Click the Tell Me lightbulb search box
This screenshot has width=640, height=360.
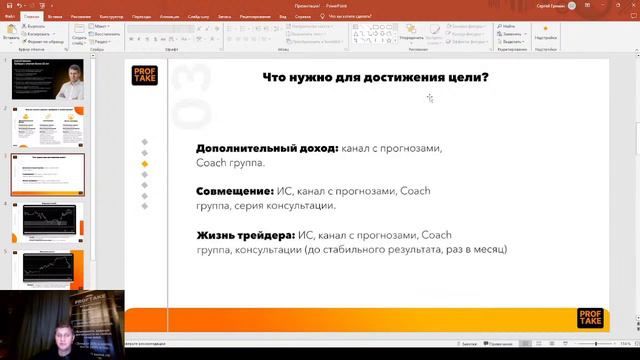click(x=346, y=16)
